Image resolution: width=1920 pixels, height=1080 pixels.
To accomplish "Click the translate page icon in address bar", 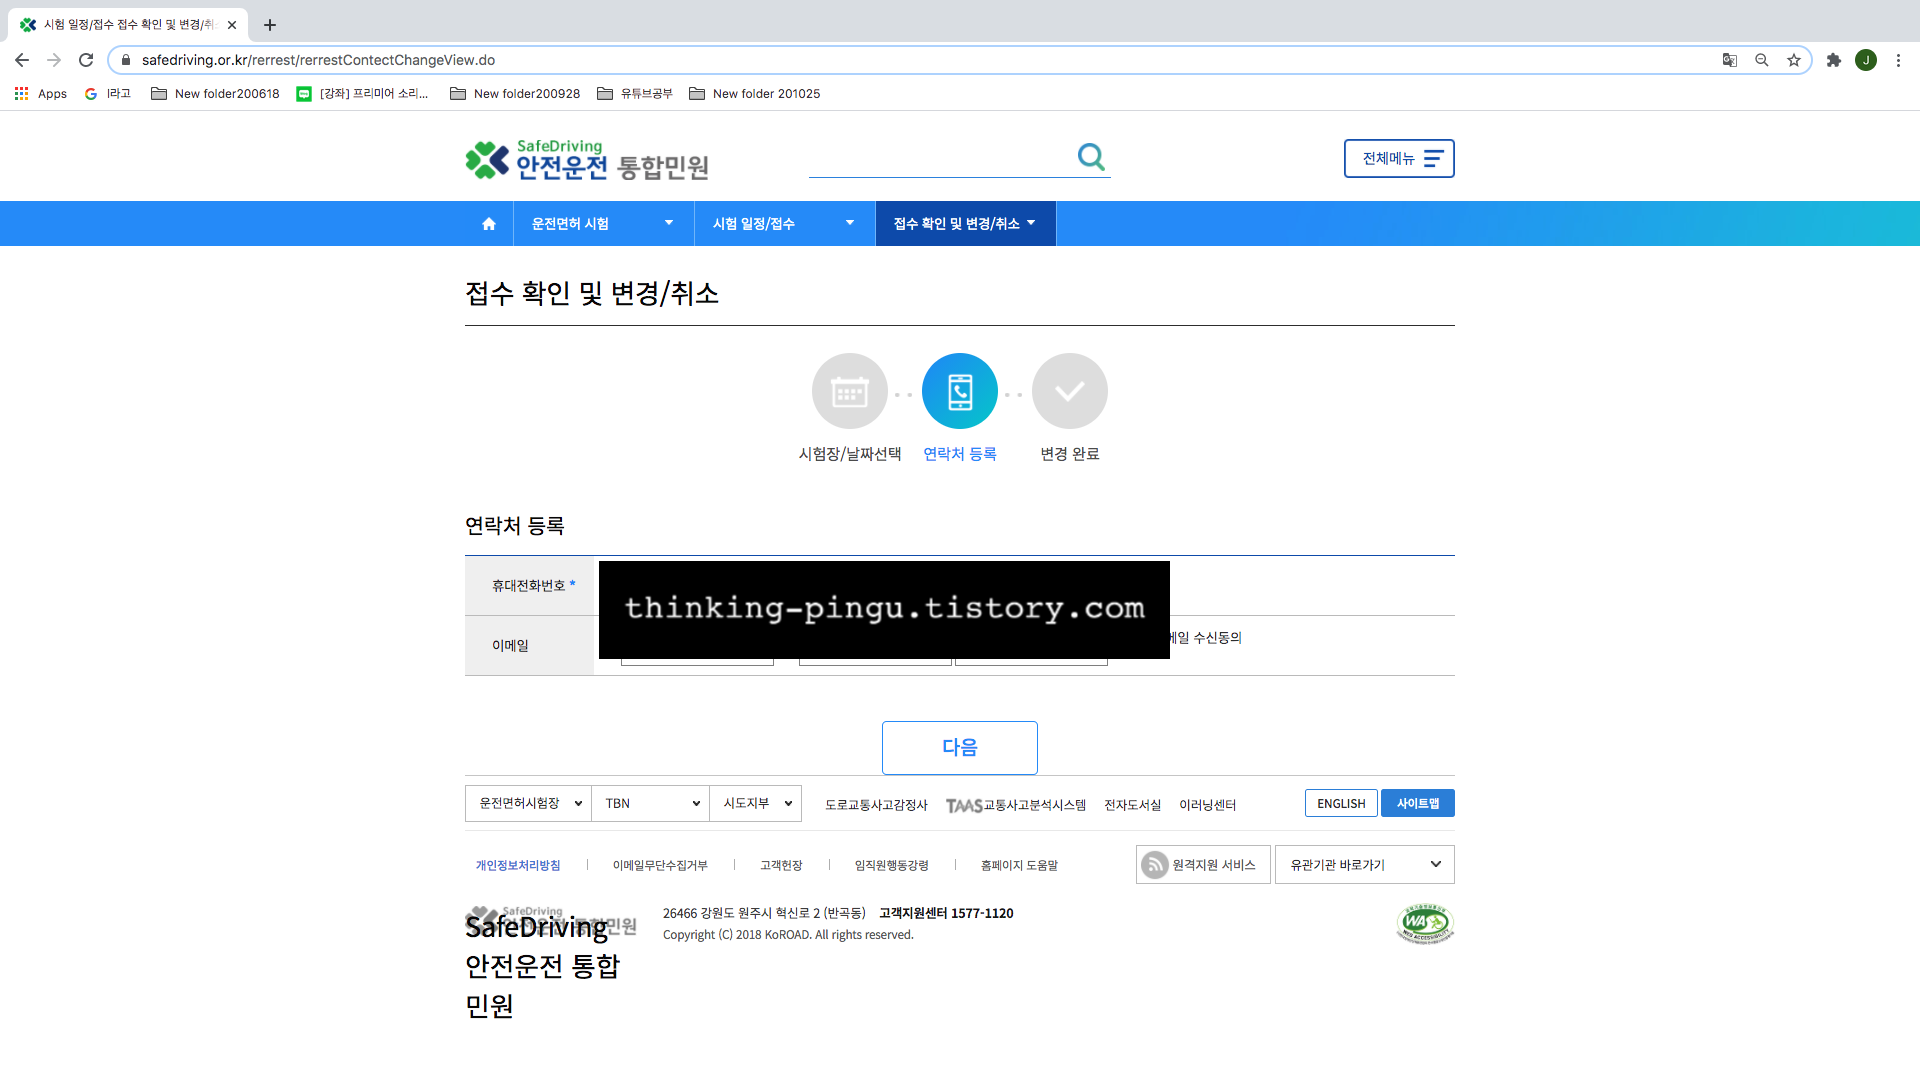I will click(x=1730, y=60).
